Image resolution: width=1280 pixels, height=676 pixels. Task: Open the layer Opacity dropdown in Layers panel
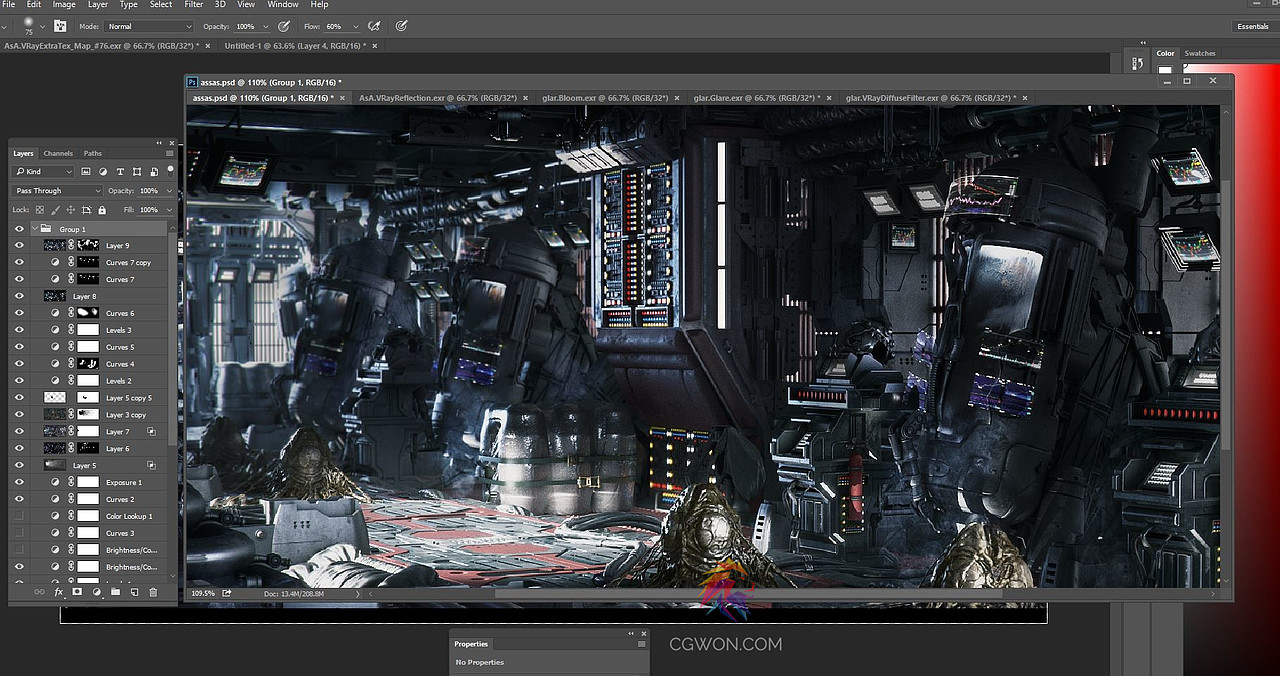tap(167, 190)
